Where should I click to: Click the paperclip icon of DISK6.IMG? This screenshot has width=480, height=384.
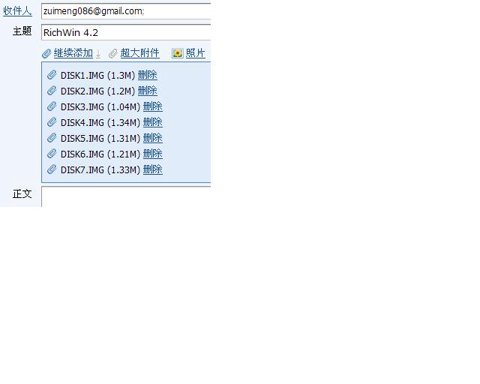tap(52, 154)
